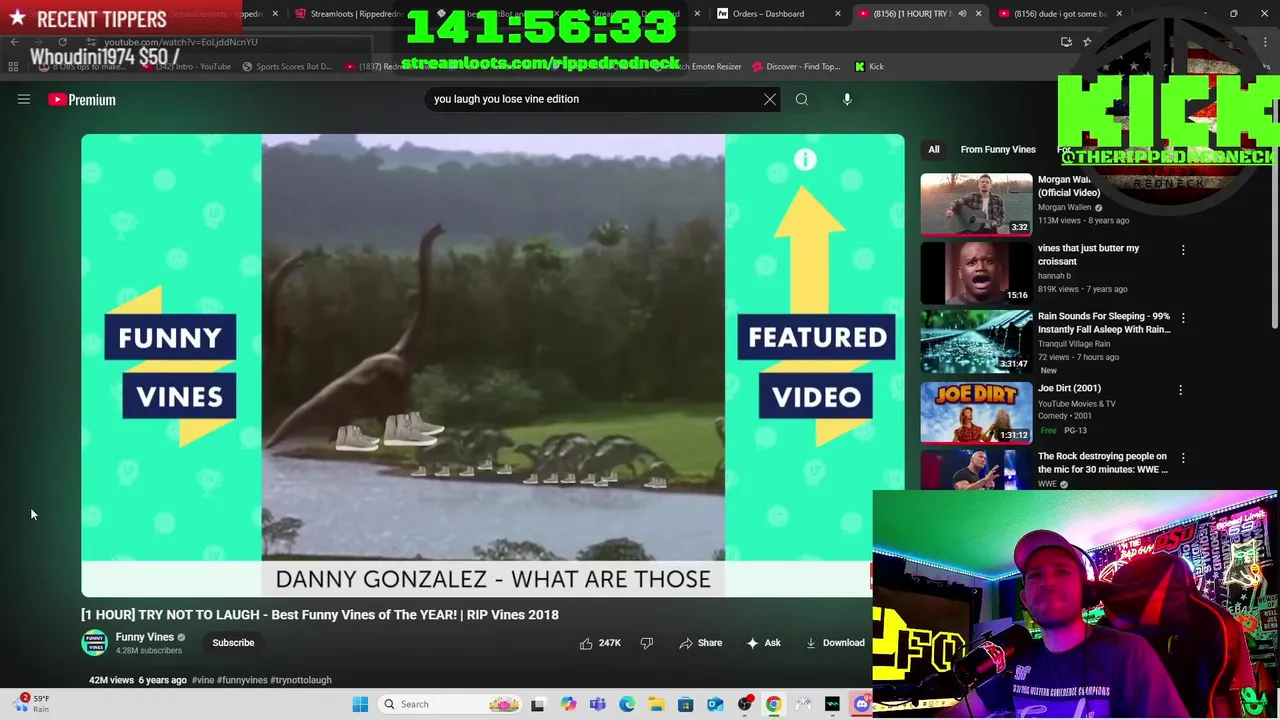The height and width of the screenshot is (720, 1280).
Task: Open Sports Scores Bot bookmark
Action: 286,67
